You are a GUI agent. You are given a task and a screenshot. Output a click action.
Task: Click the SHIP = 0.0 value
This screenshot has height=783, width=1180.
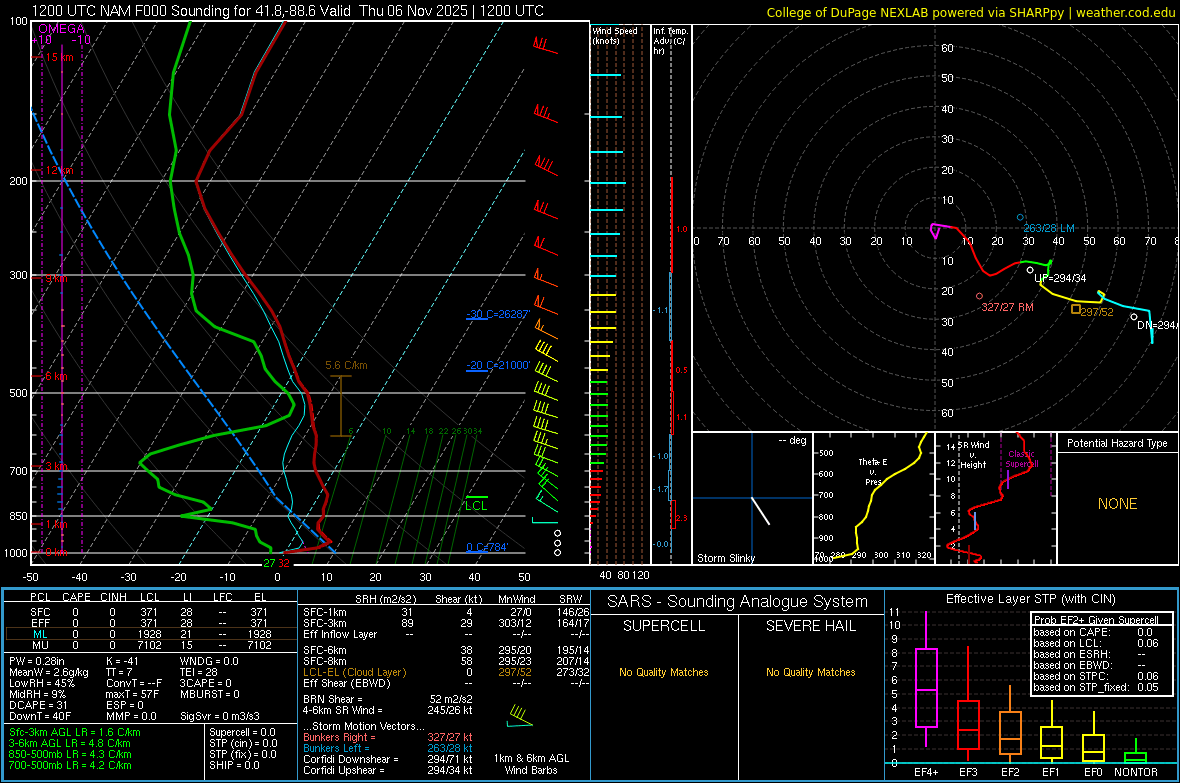tap(234, 765)
